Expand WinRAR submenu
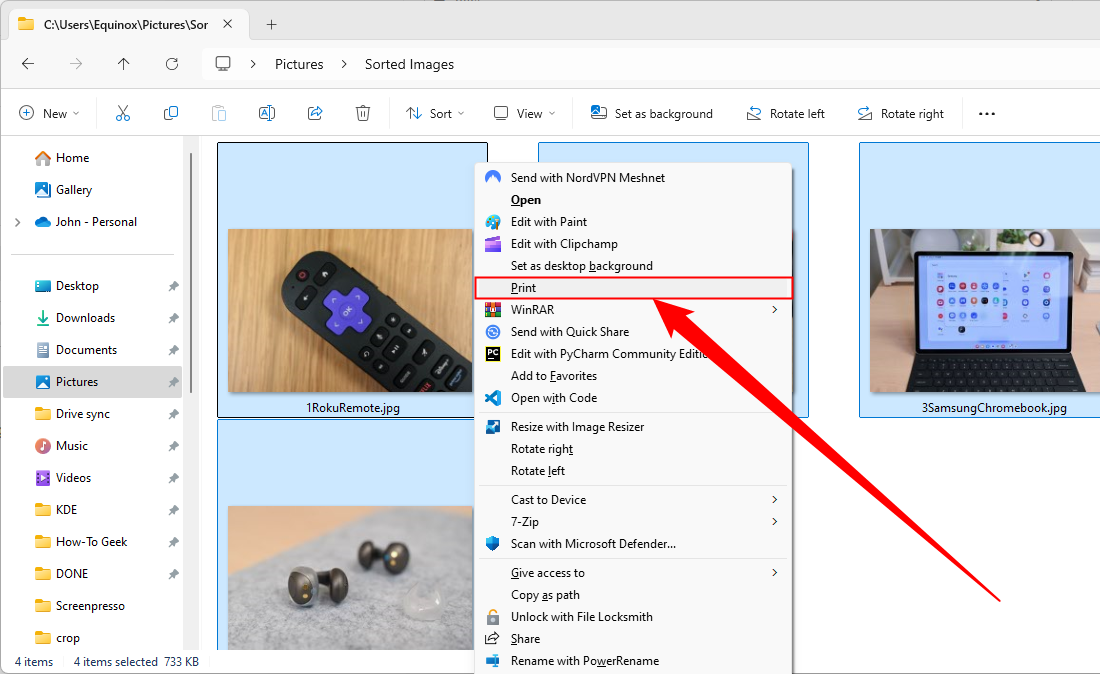The height and width of the screenshot is (674, 1100). pos(774,309)
